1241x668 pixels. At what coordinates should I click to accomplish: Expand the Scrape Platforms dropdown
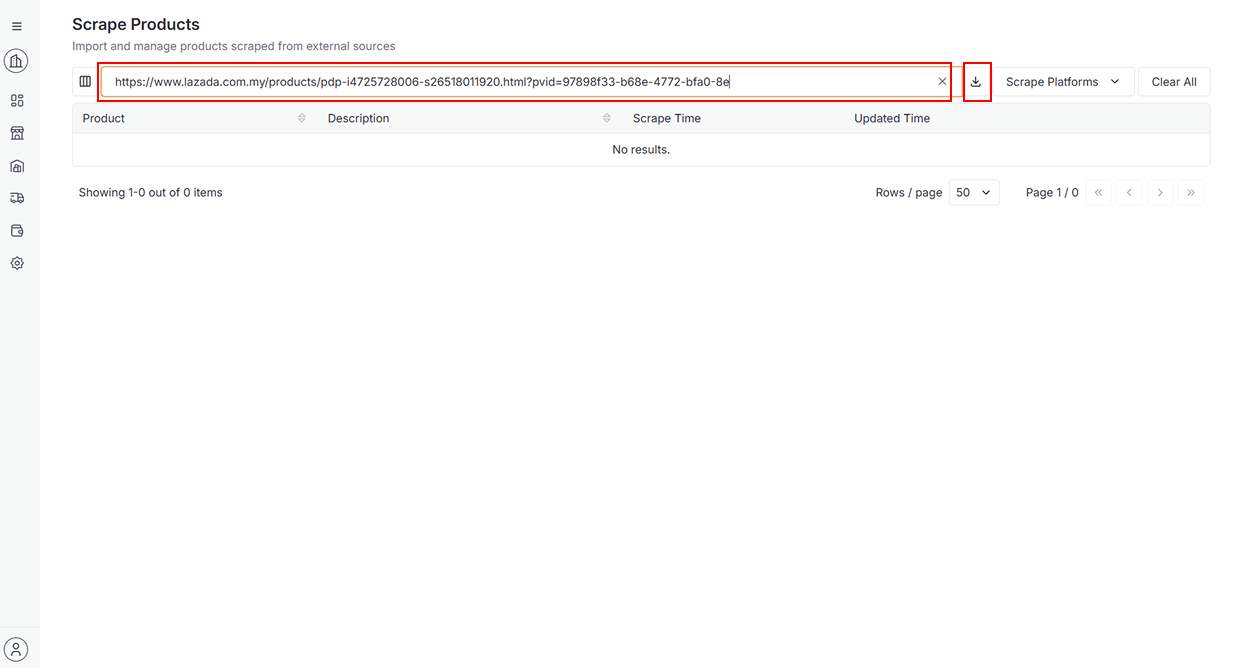click(1063, 82)
